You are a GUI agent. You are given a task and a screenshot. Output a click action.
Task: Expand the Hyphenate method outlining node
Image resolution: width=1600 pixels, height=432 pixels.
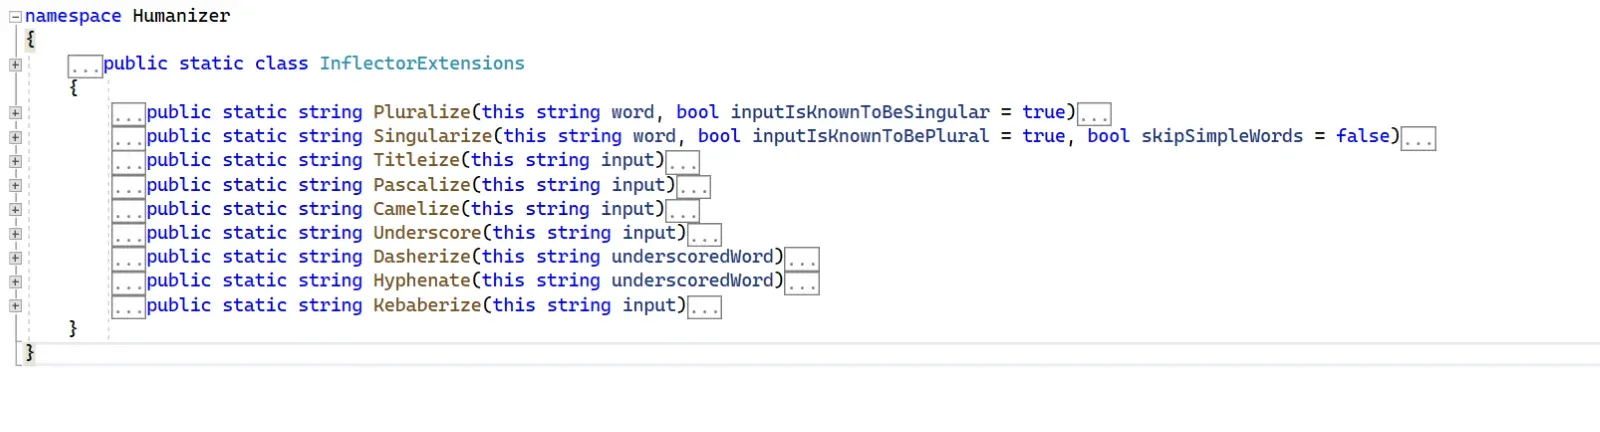(15, 282)
